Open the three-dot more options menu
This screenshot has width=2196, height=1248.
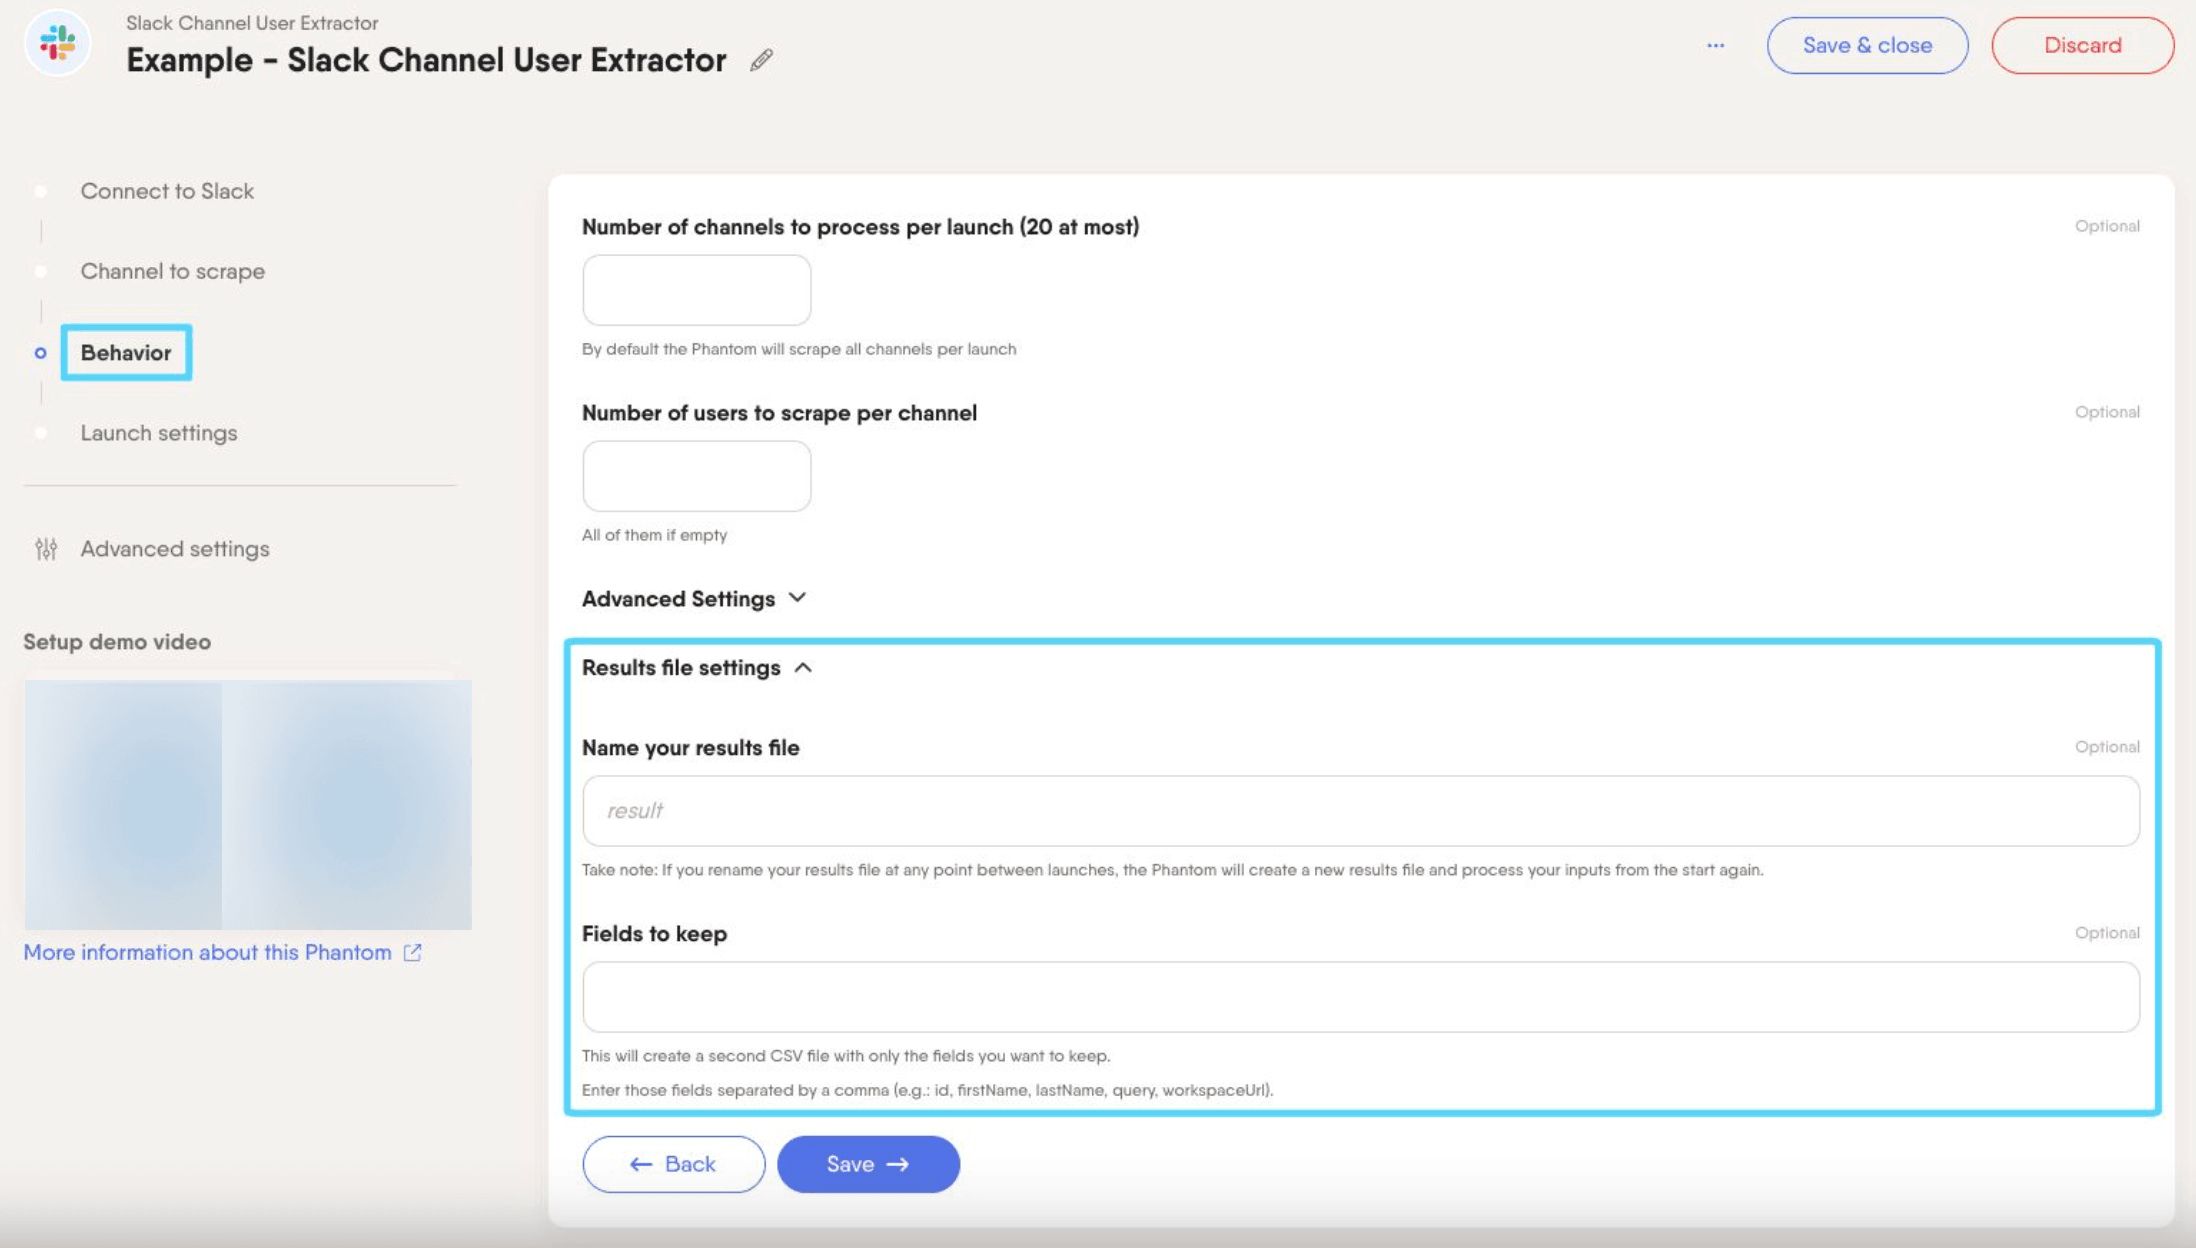point(1716,45)
